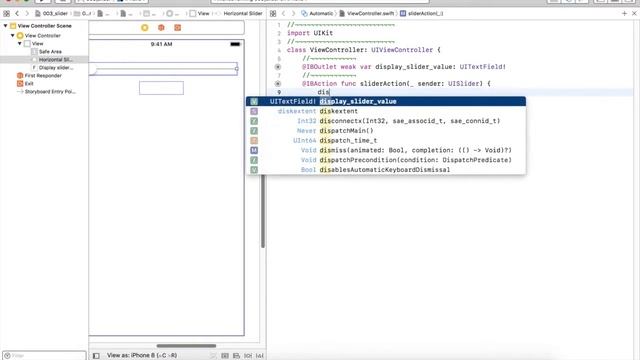Screen dimensions: 640x360
Task: Click View as: iPhone 8 device button
Action: (142, 356)
